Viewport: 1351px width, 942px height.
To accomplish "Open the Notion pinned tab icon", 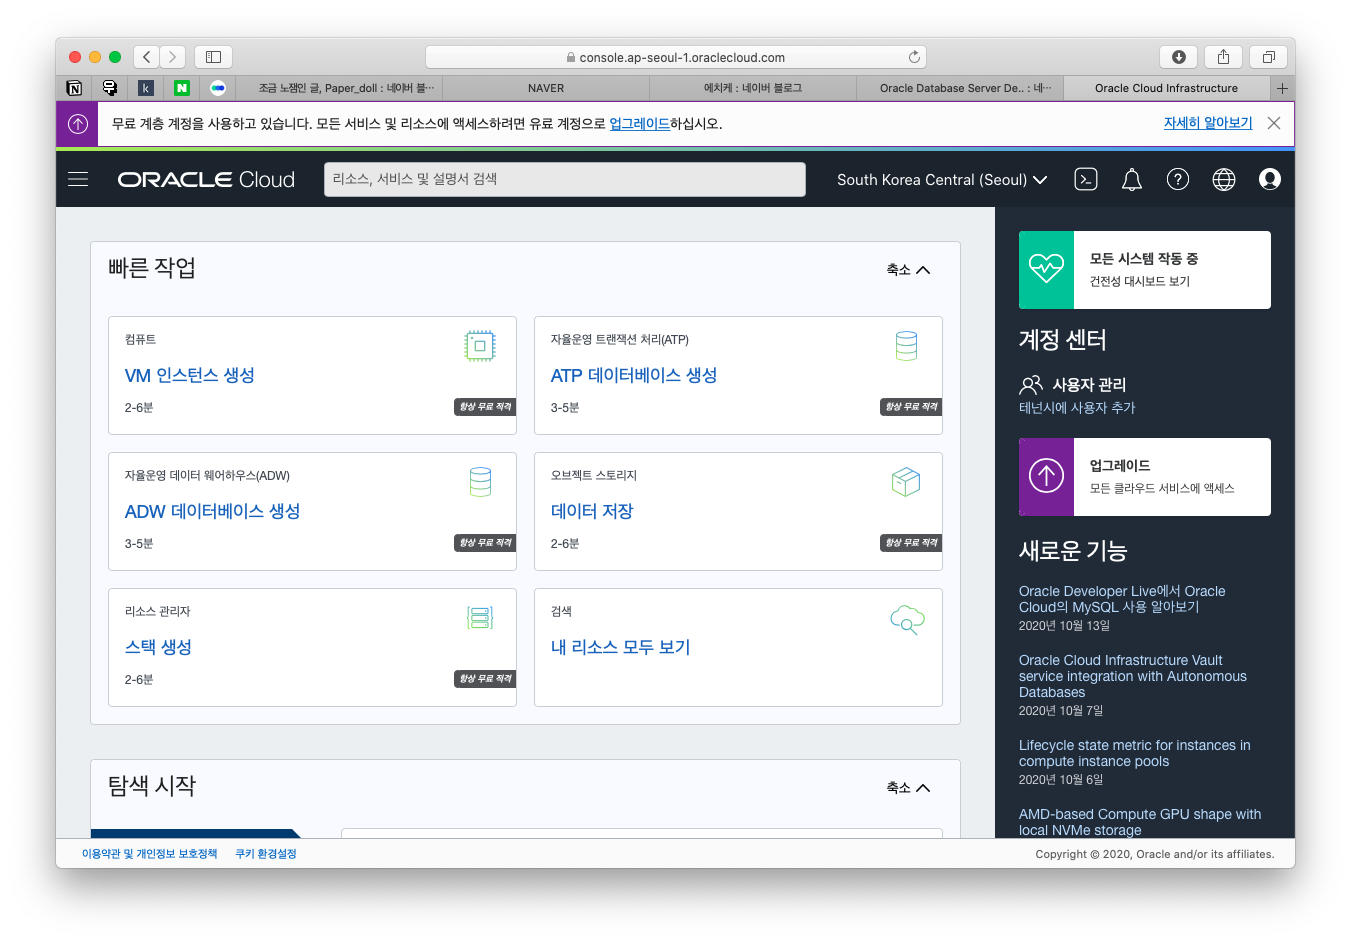I will [74, 88].
